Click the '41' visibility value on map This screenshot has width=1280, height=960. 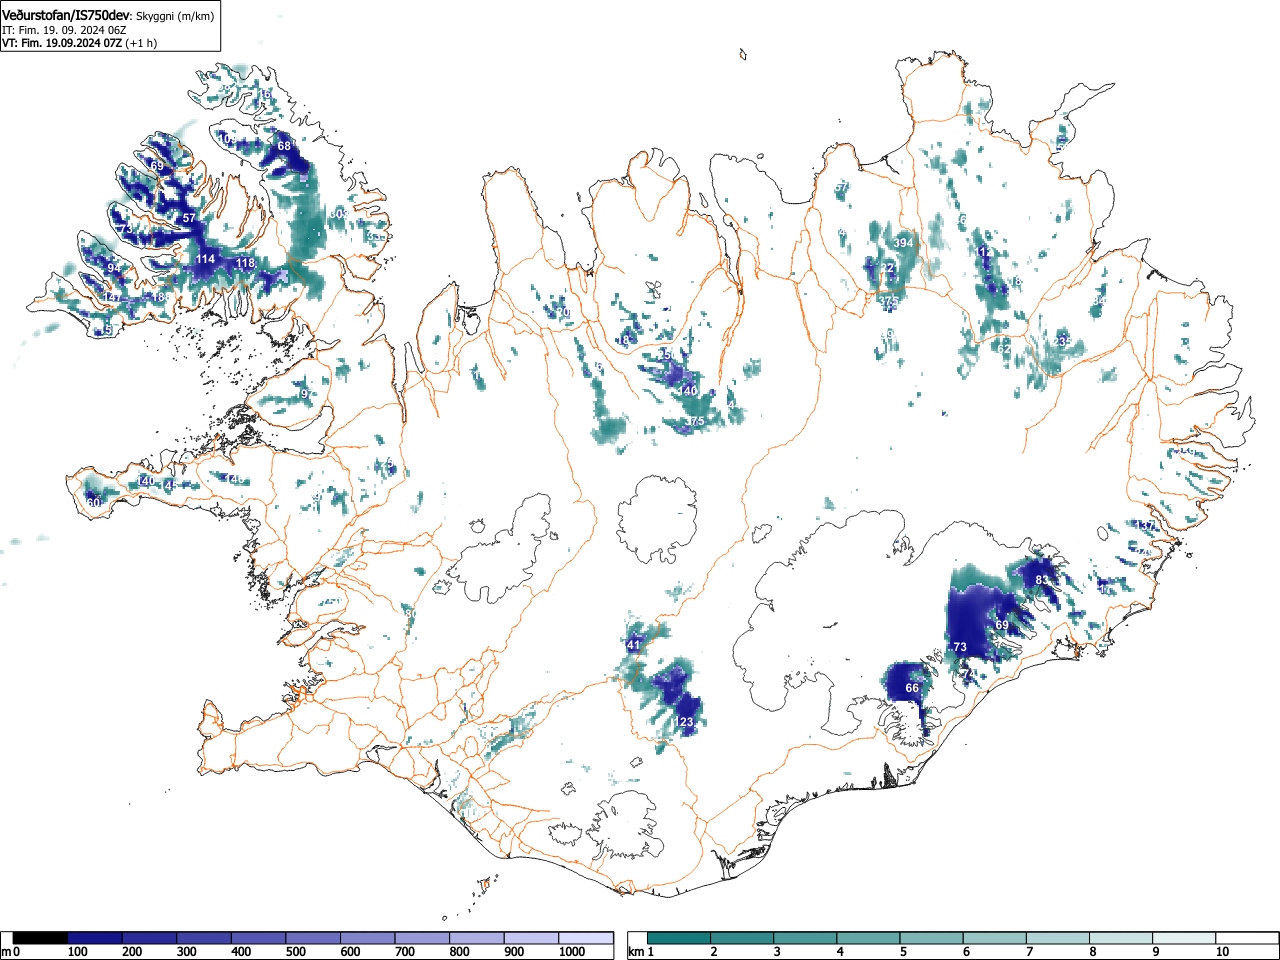(x=633, y=645)
